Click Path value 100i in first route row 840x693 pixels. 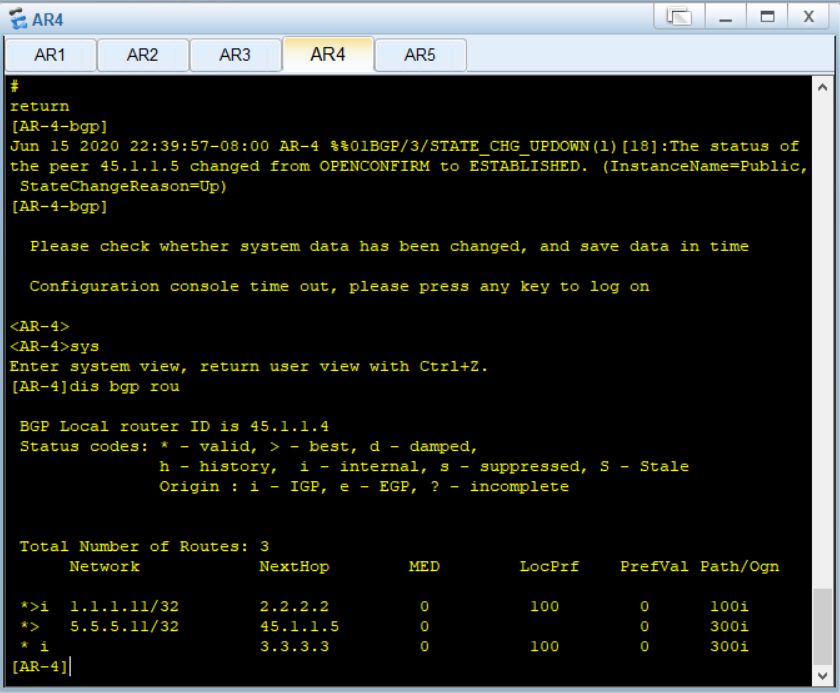[x=730, y=607]
